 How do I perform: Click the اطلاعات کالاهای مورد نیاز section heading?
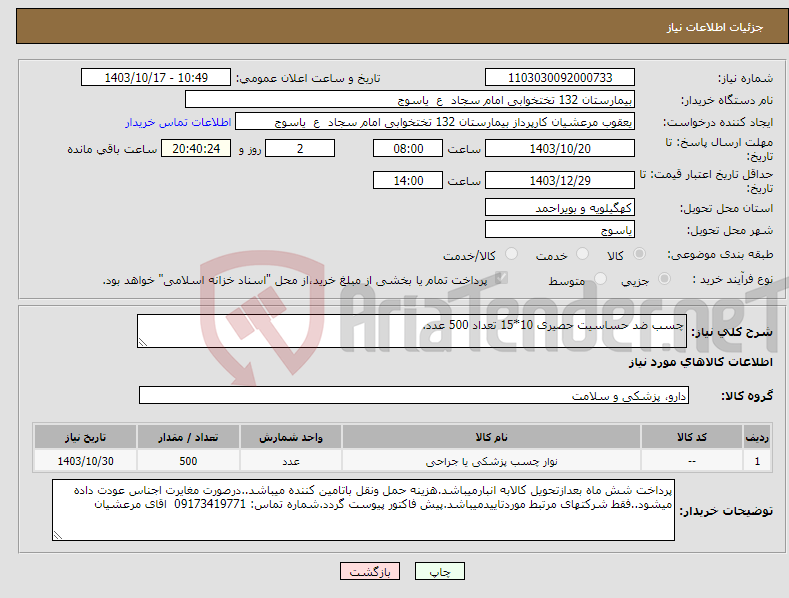700,362
